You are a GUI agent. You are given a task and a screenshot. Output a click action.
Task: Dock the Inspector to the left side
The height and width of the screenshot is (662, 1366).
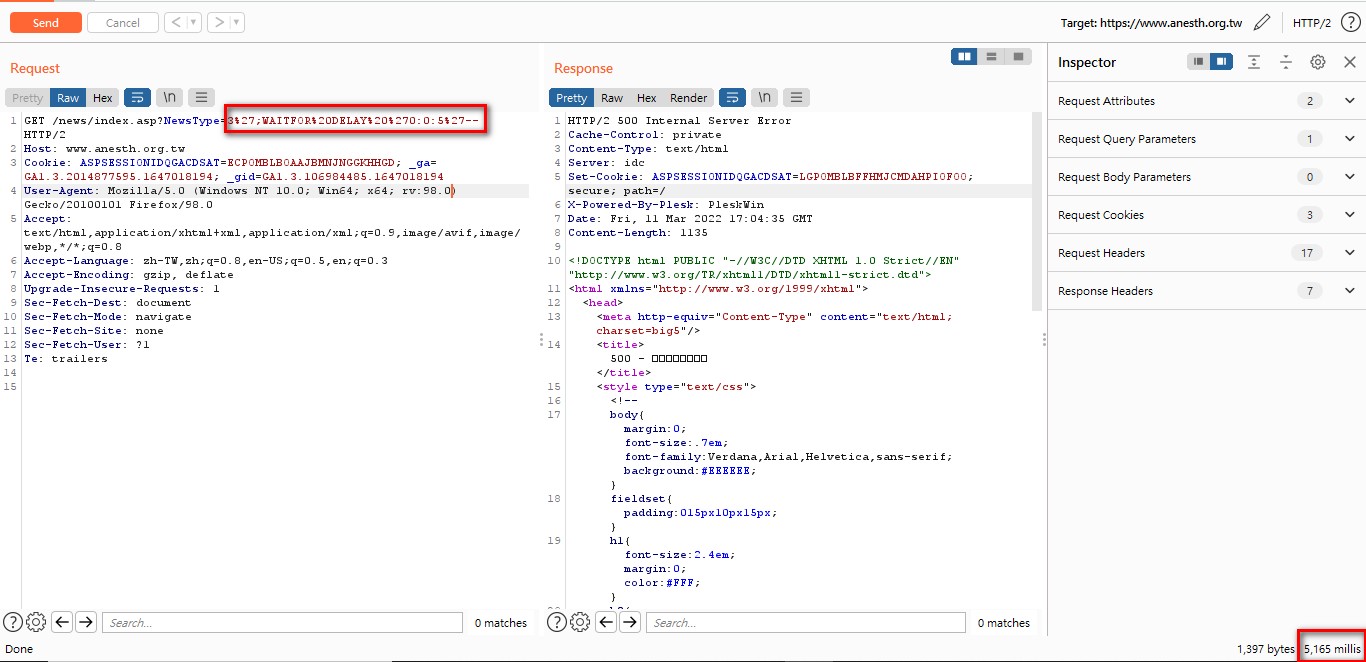coord(1198,62)
